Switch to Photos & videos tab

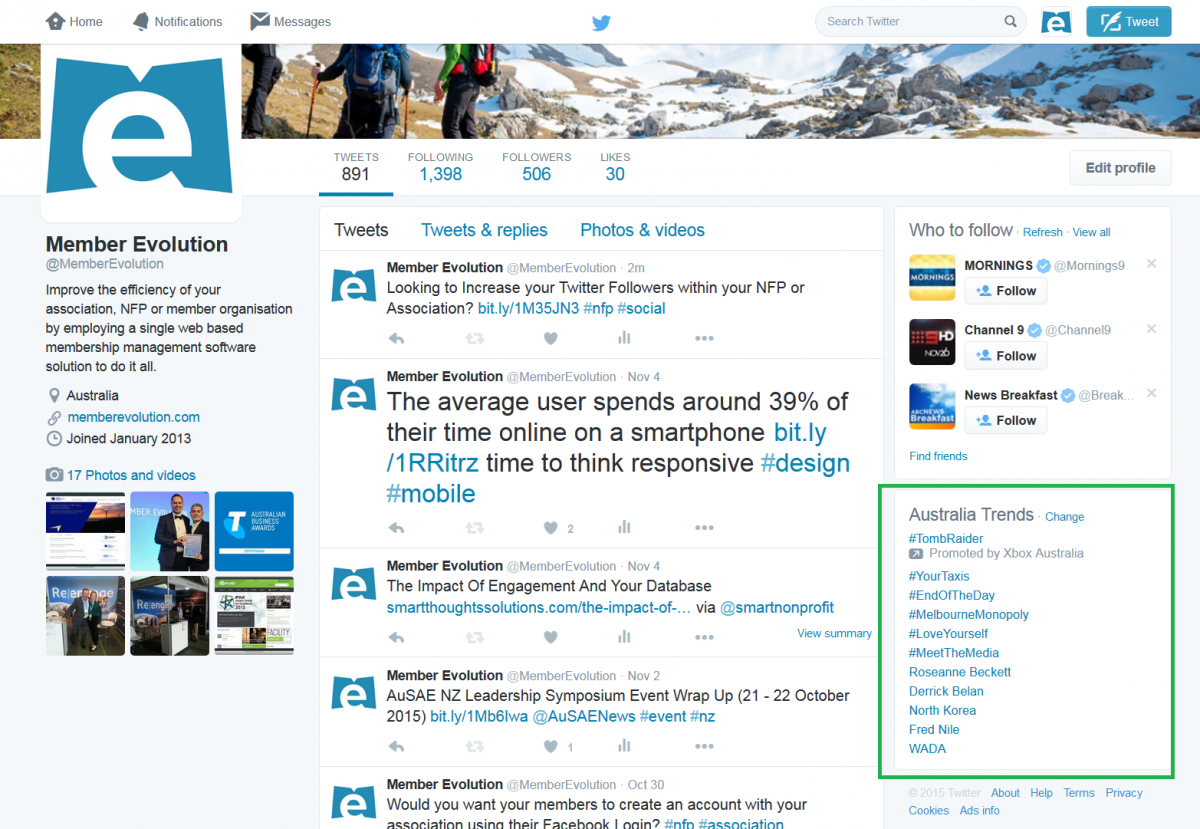pos(642,230)
